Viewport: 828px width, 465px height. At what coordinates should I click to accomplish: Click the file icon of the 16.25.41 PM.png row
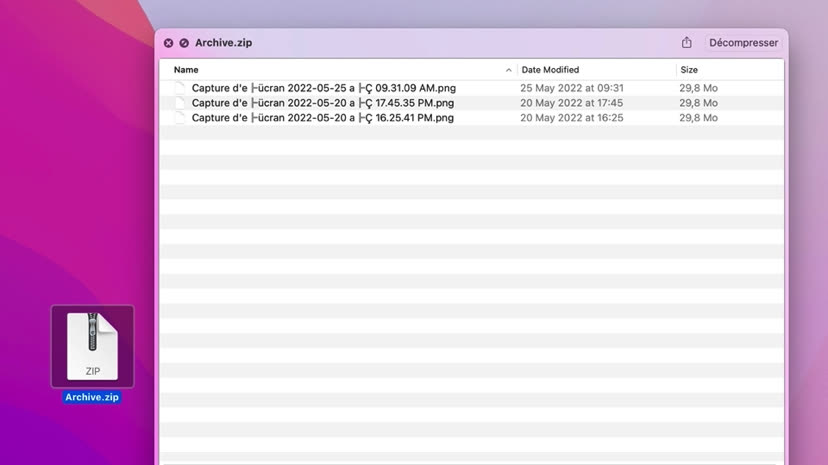180,118
